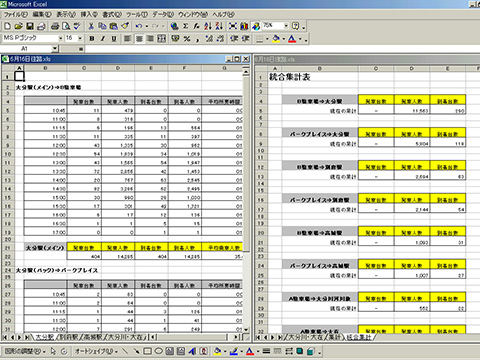Launch the Chart Wizard icon
Image resolution: width=480 pixels, height=360 pixels.
tap(244, 26)
